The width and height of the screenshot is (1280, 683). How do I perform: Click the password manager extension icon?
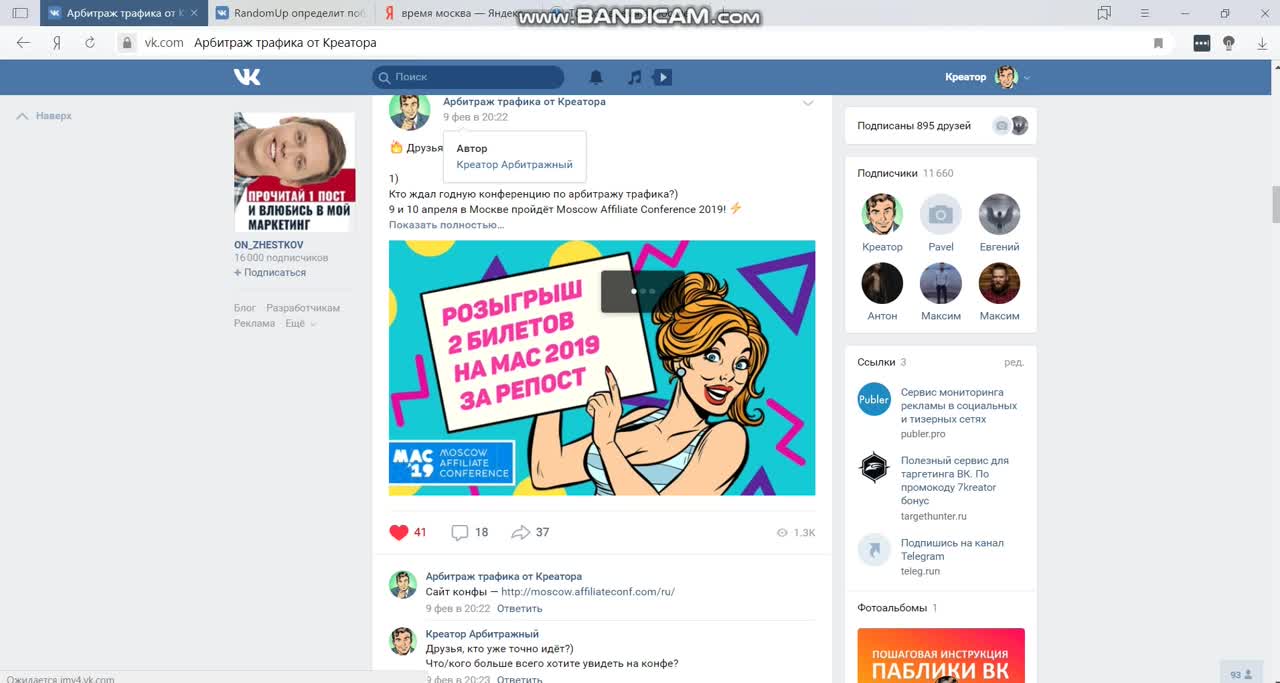coord(1202,43)
